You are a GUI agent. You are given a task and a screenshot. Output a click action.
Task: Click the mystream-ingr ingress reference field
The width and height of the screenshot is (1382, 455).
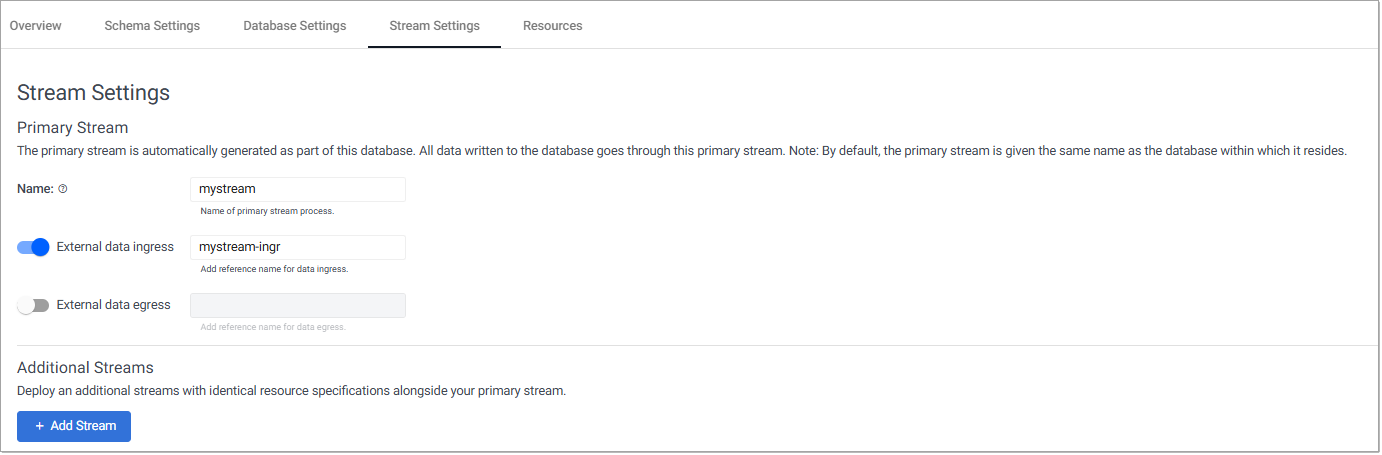297,247
